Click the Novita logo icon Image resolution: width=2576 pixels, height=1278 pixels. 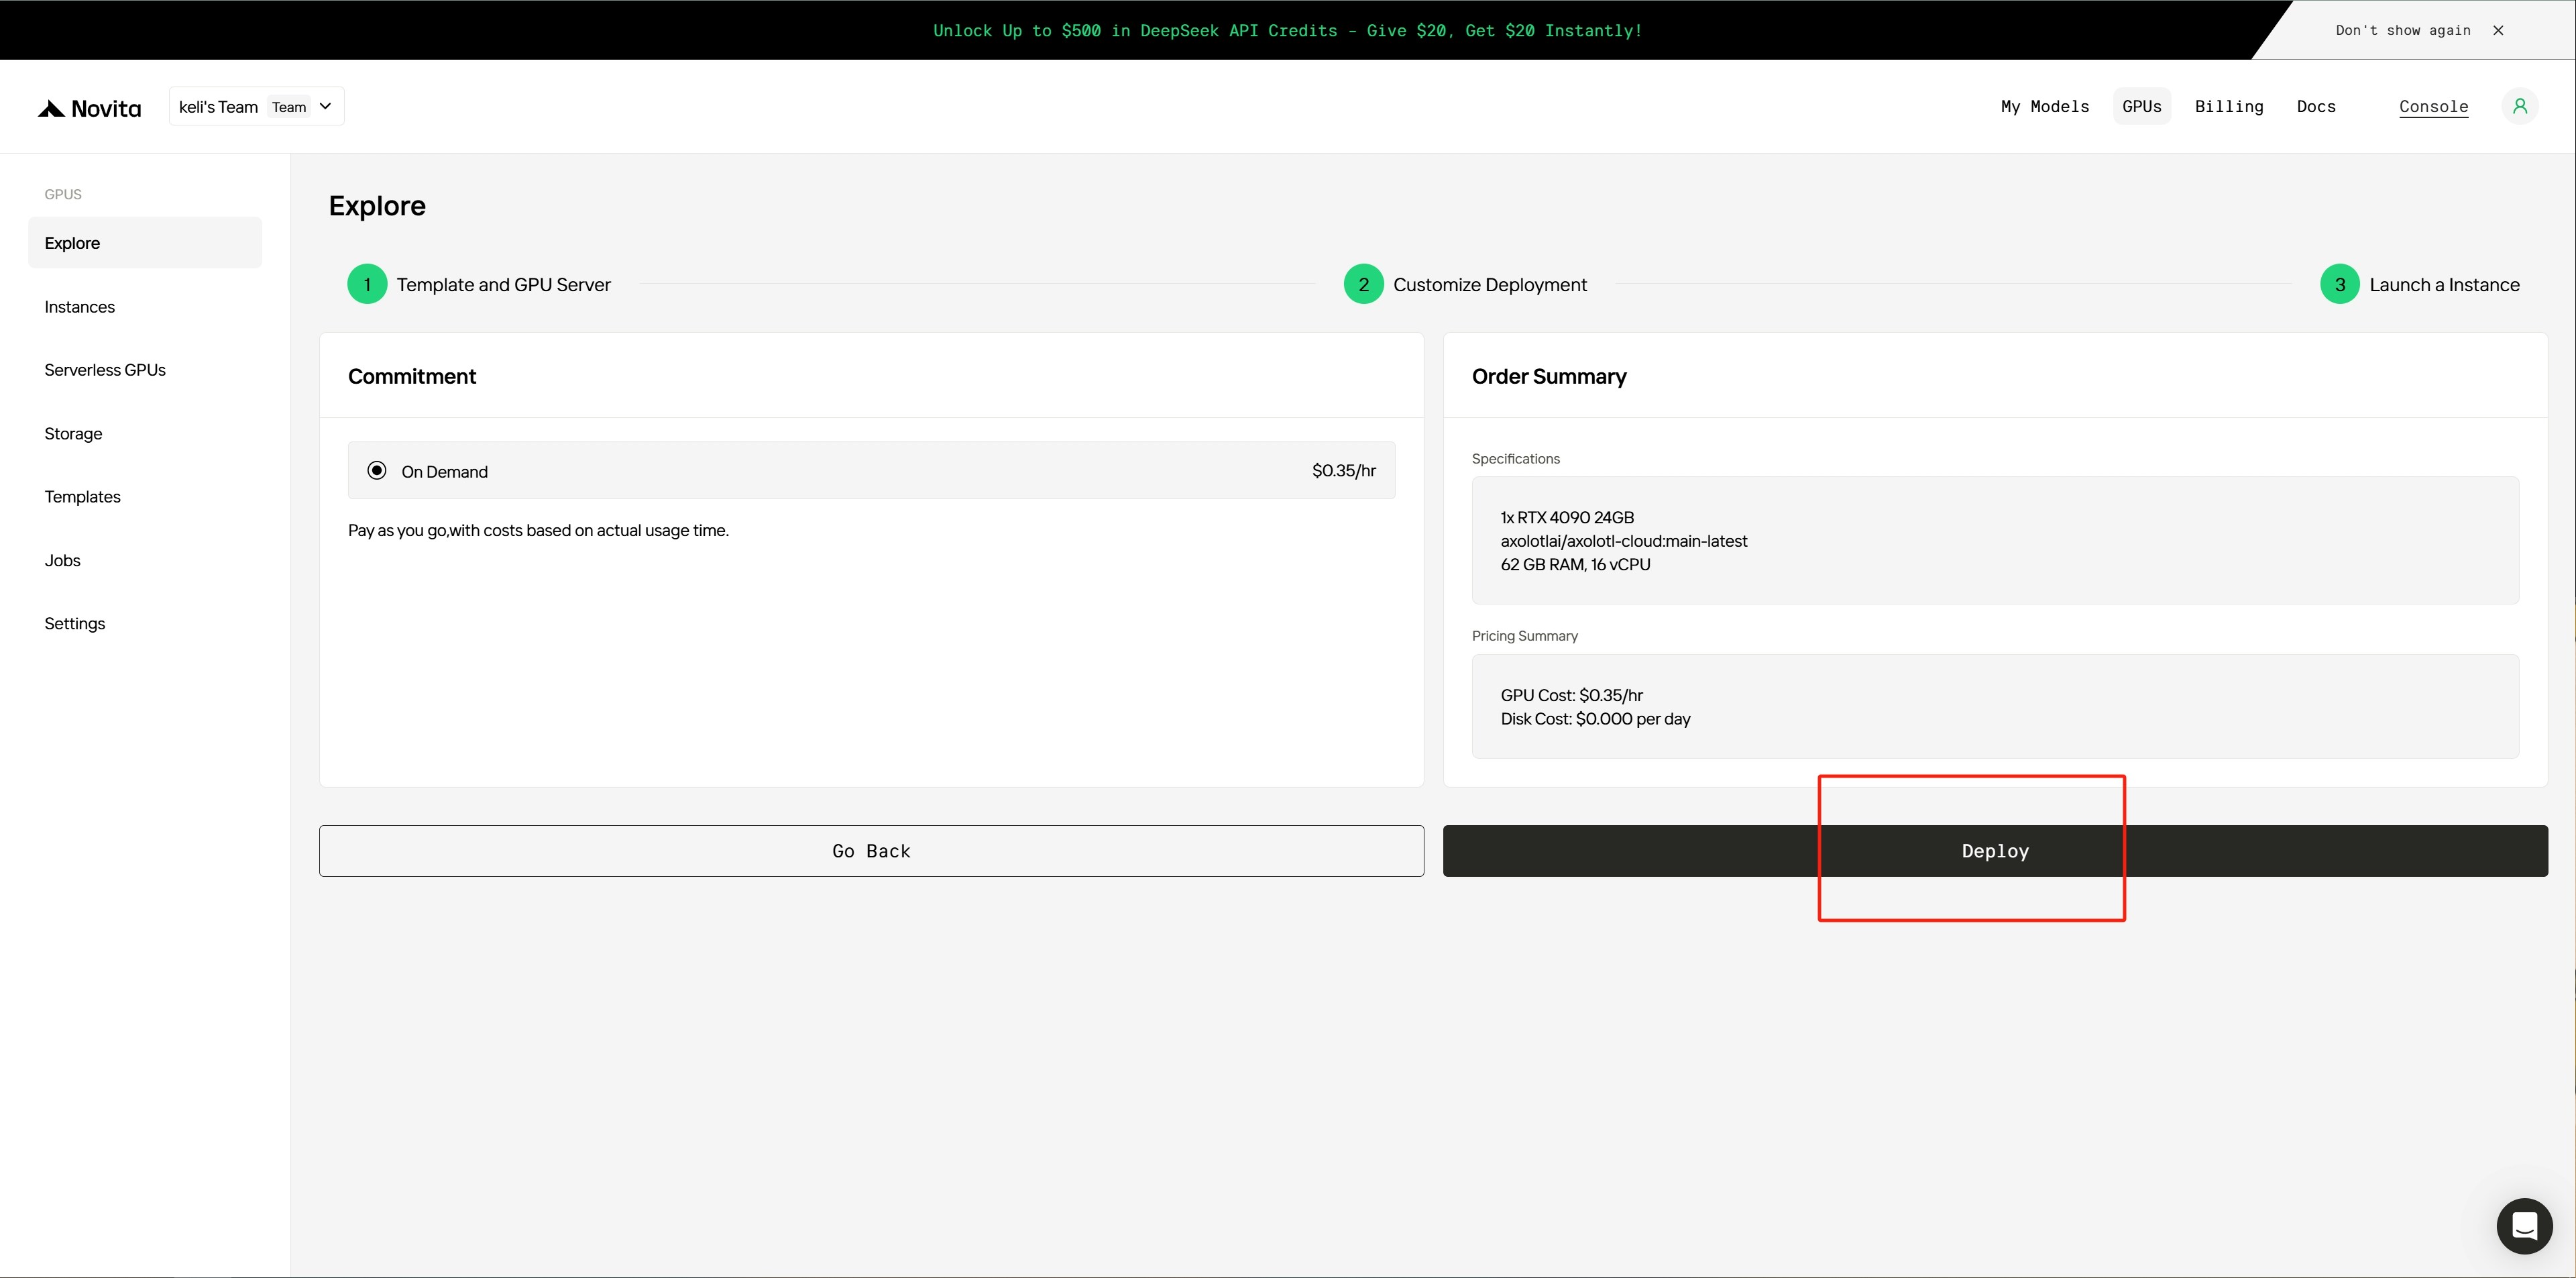click(x=51, y=108)
